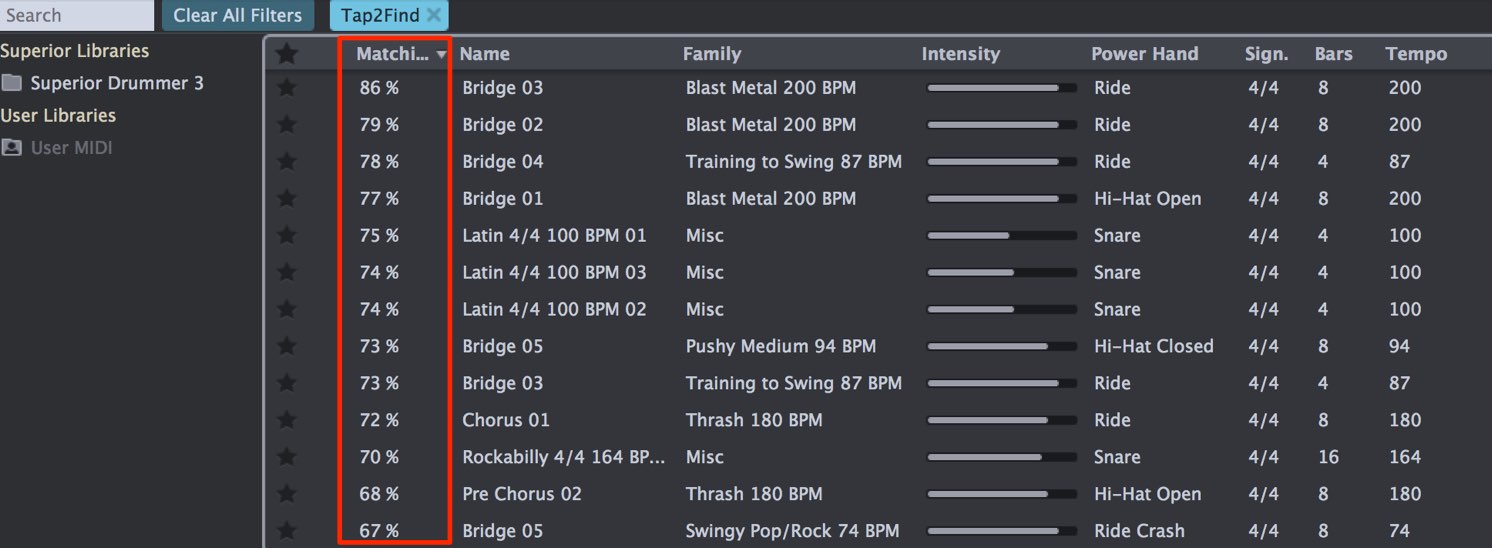Star the Pre Chorus 02 Thrash row

287,495
